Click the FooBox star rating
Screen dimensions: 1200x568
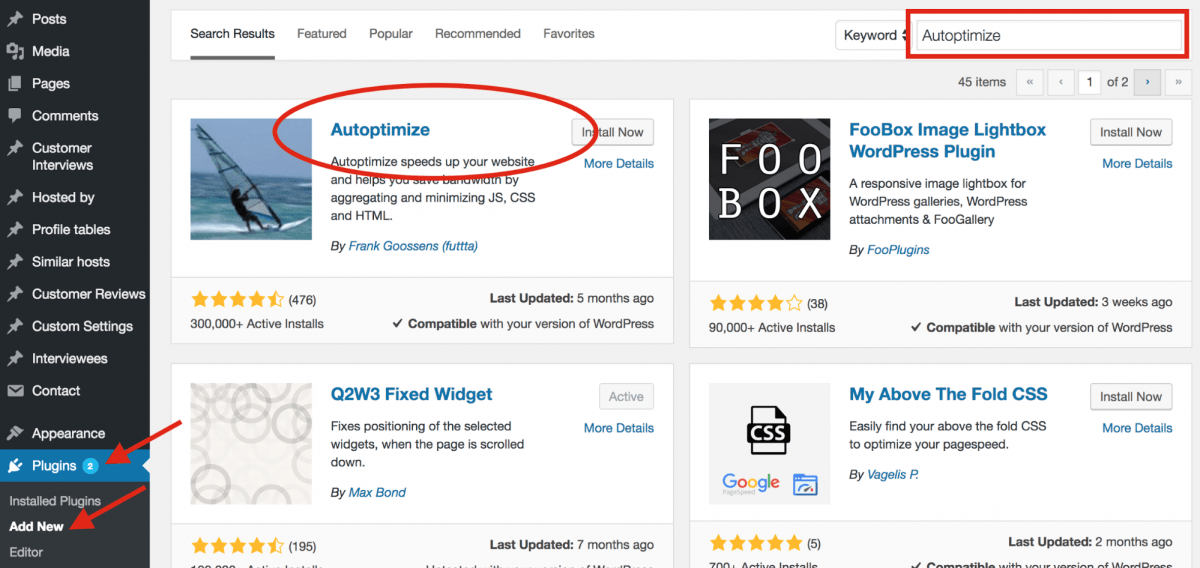(x=756, y=303)
